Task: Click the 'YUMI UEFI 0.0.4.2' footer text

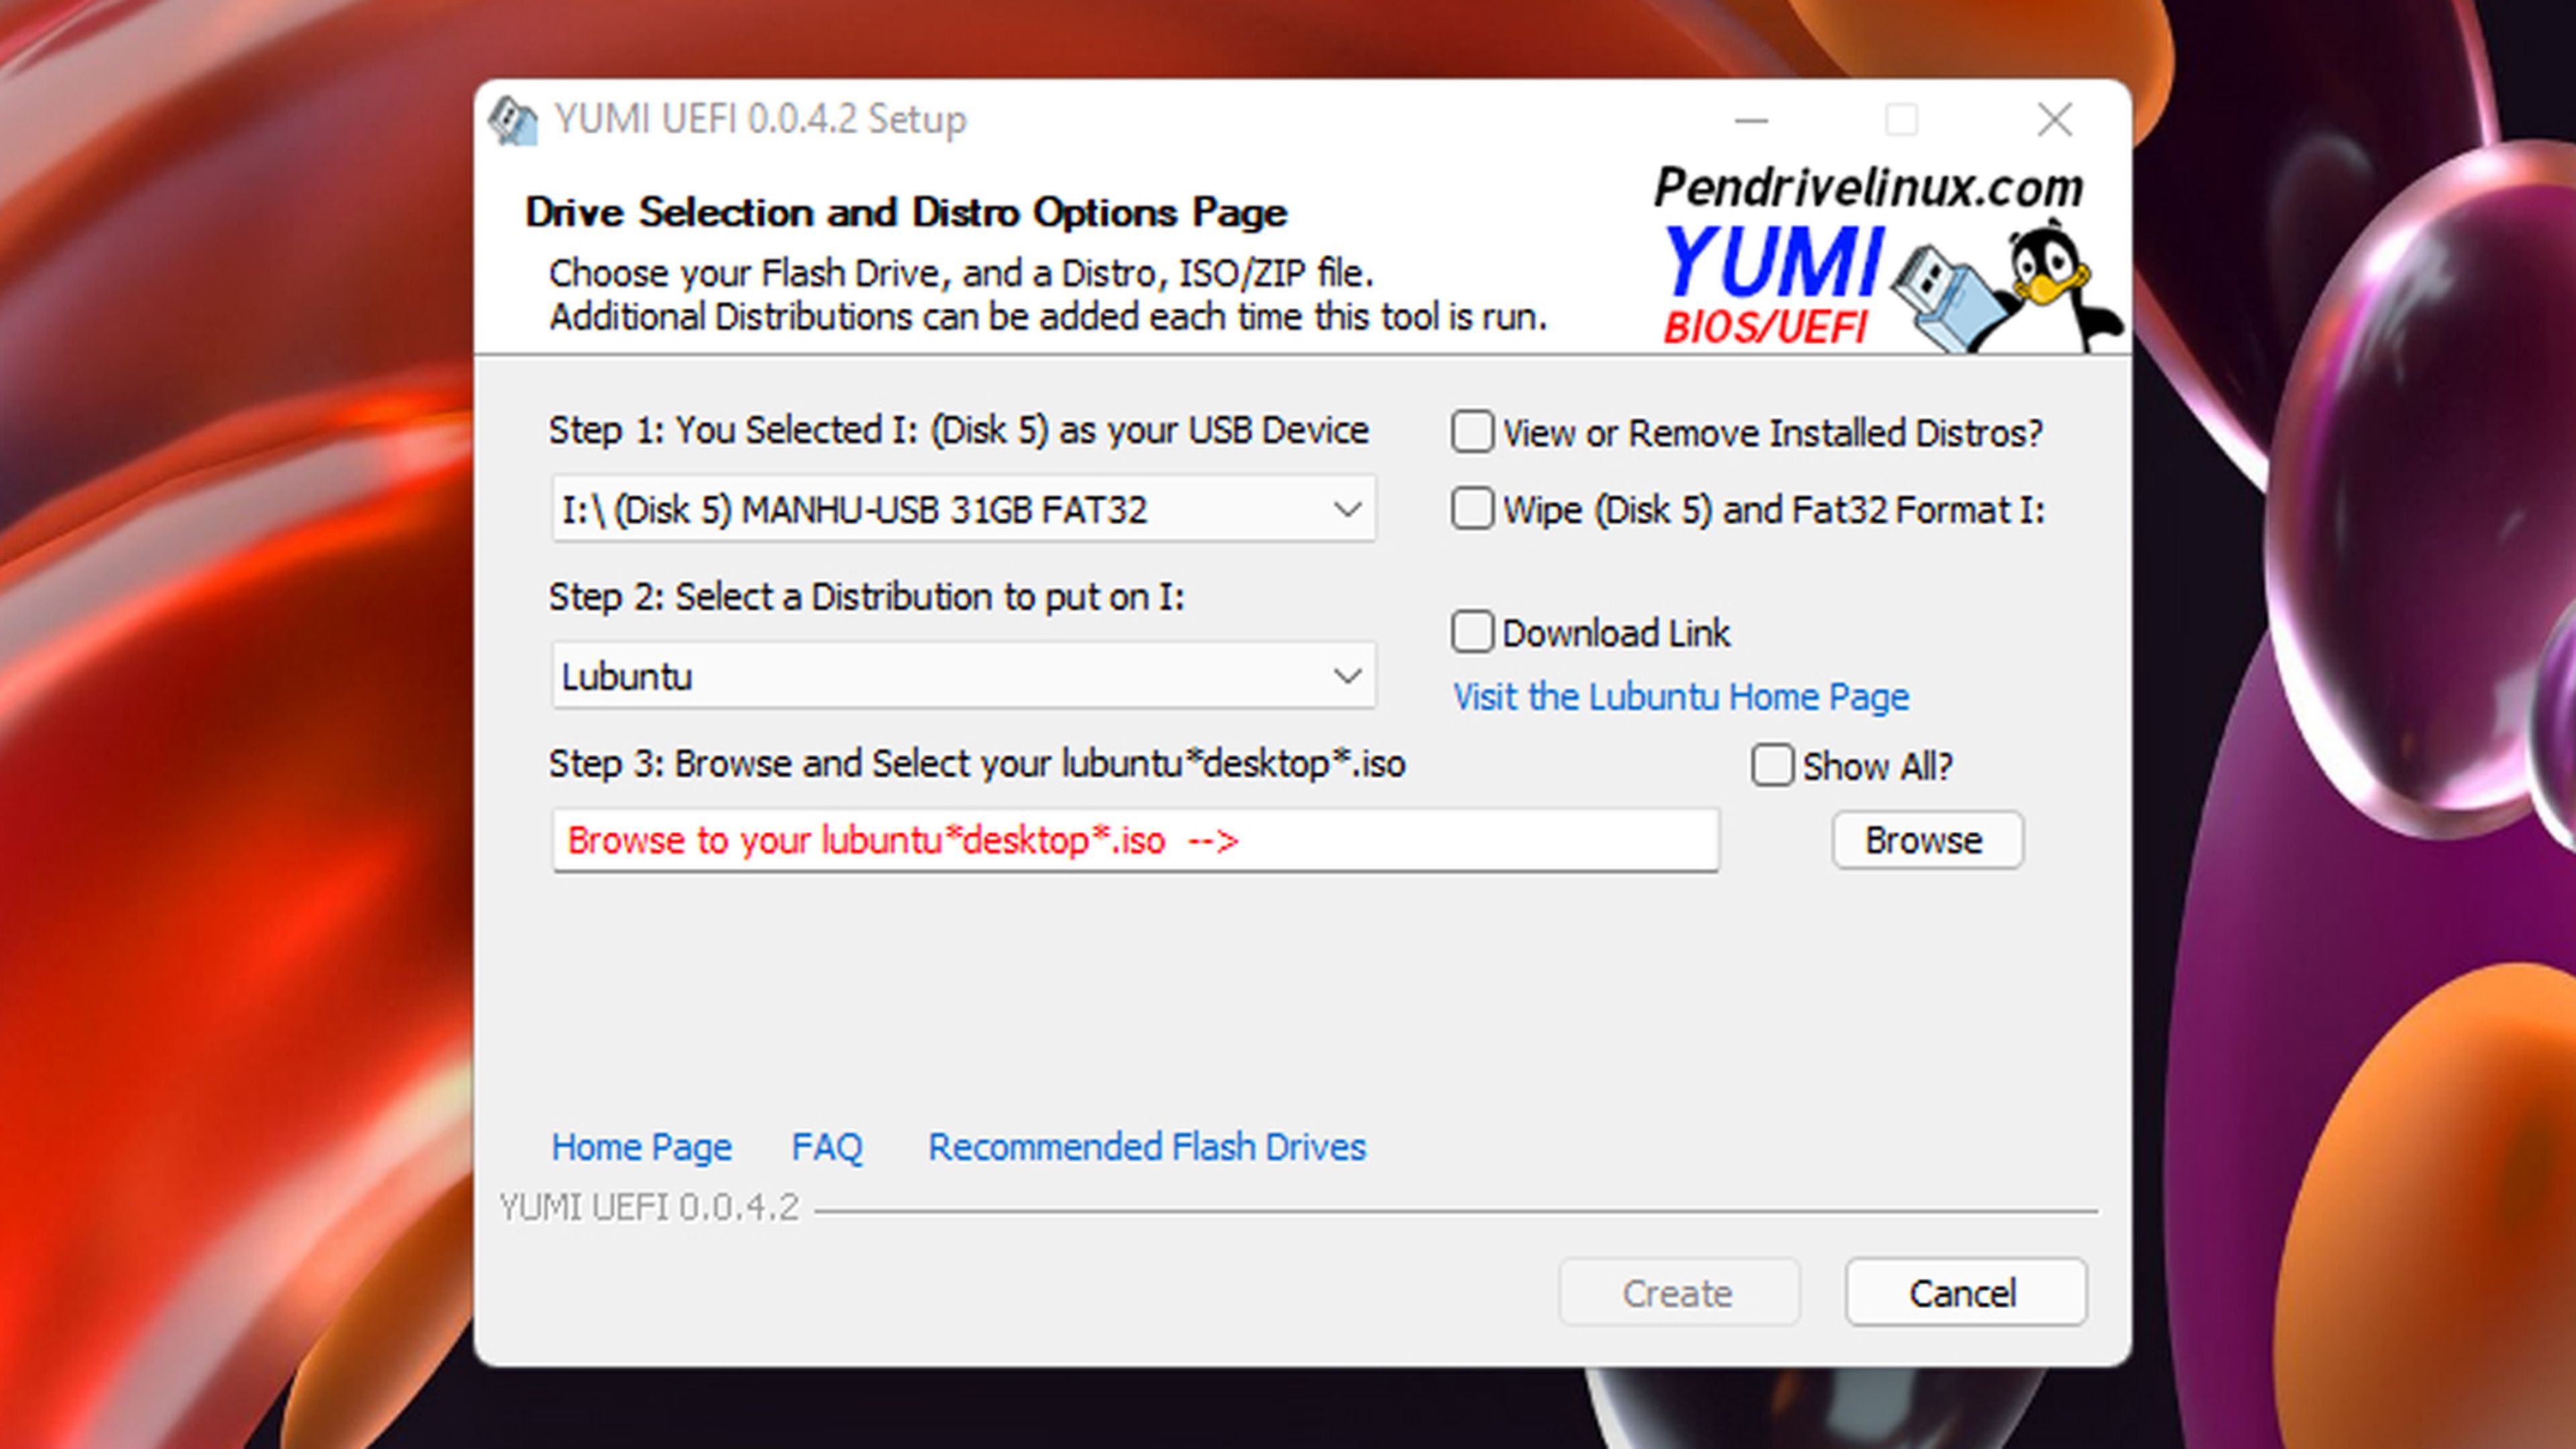Action: [649, 1208]
